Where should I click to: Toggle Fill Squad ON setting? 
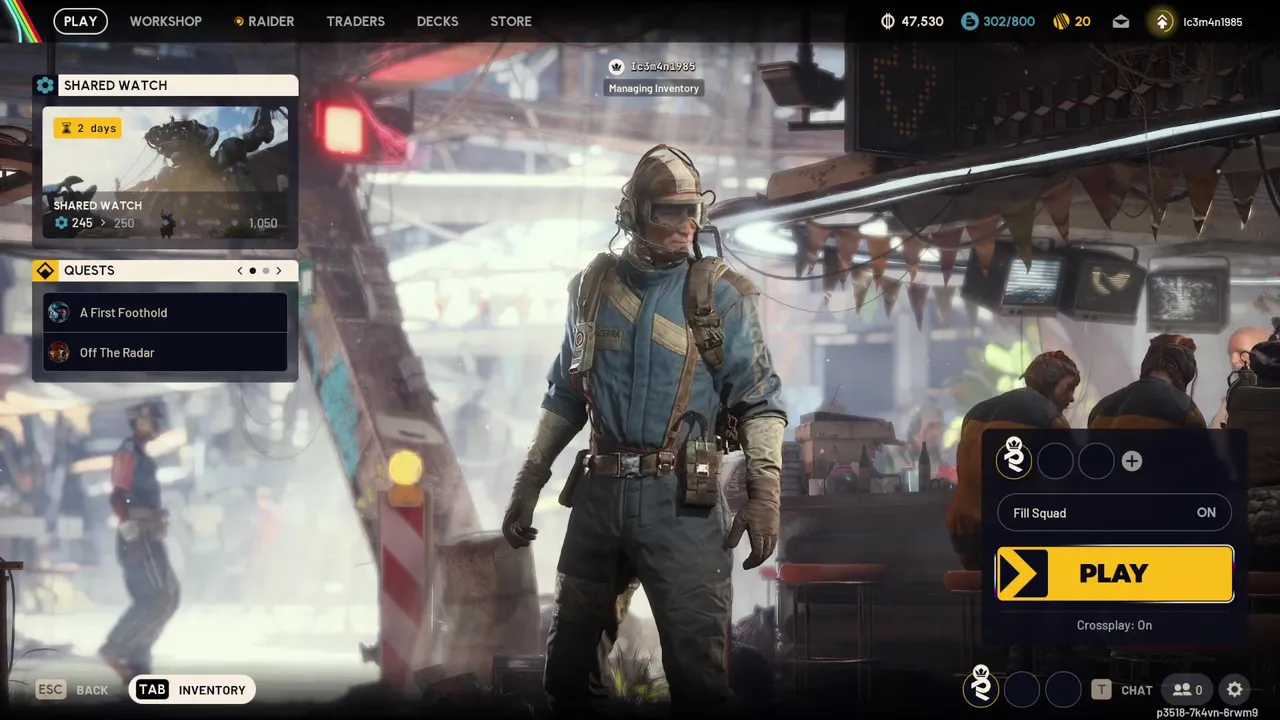tap(1114, 513)
